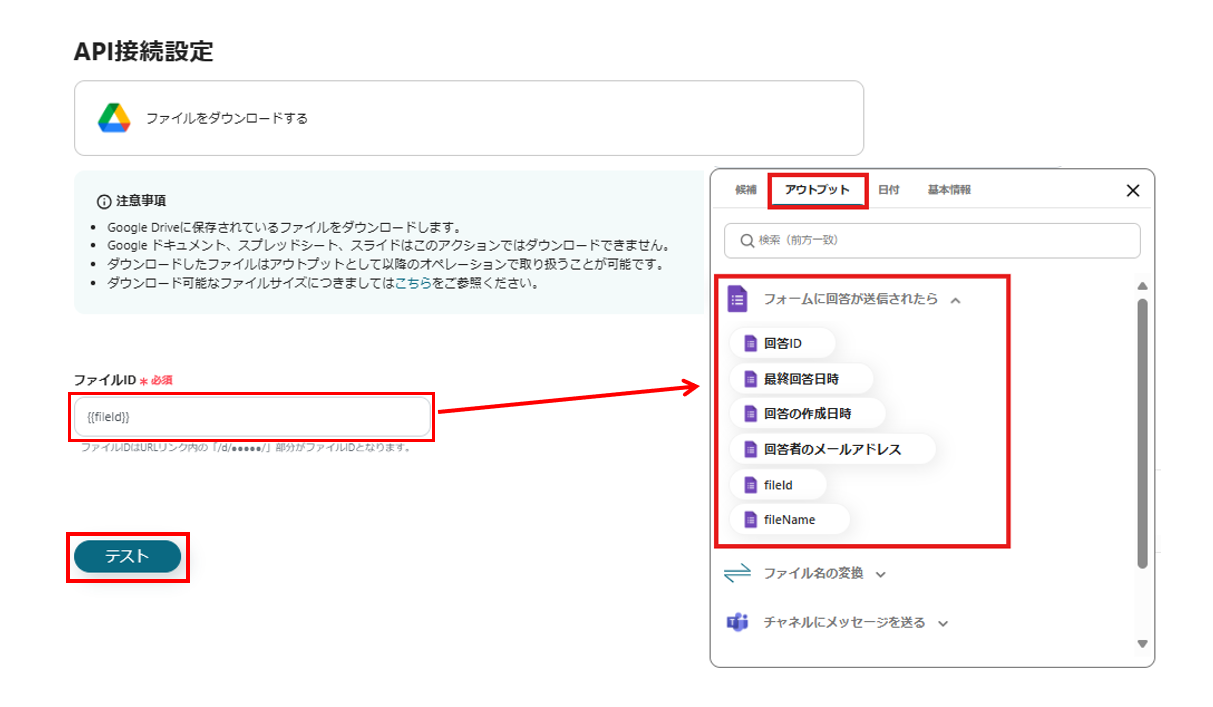
Task: Click the info icon beside 注意事項
Action: click(104, 201)
